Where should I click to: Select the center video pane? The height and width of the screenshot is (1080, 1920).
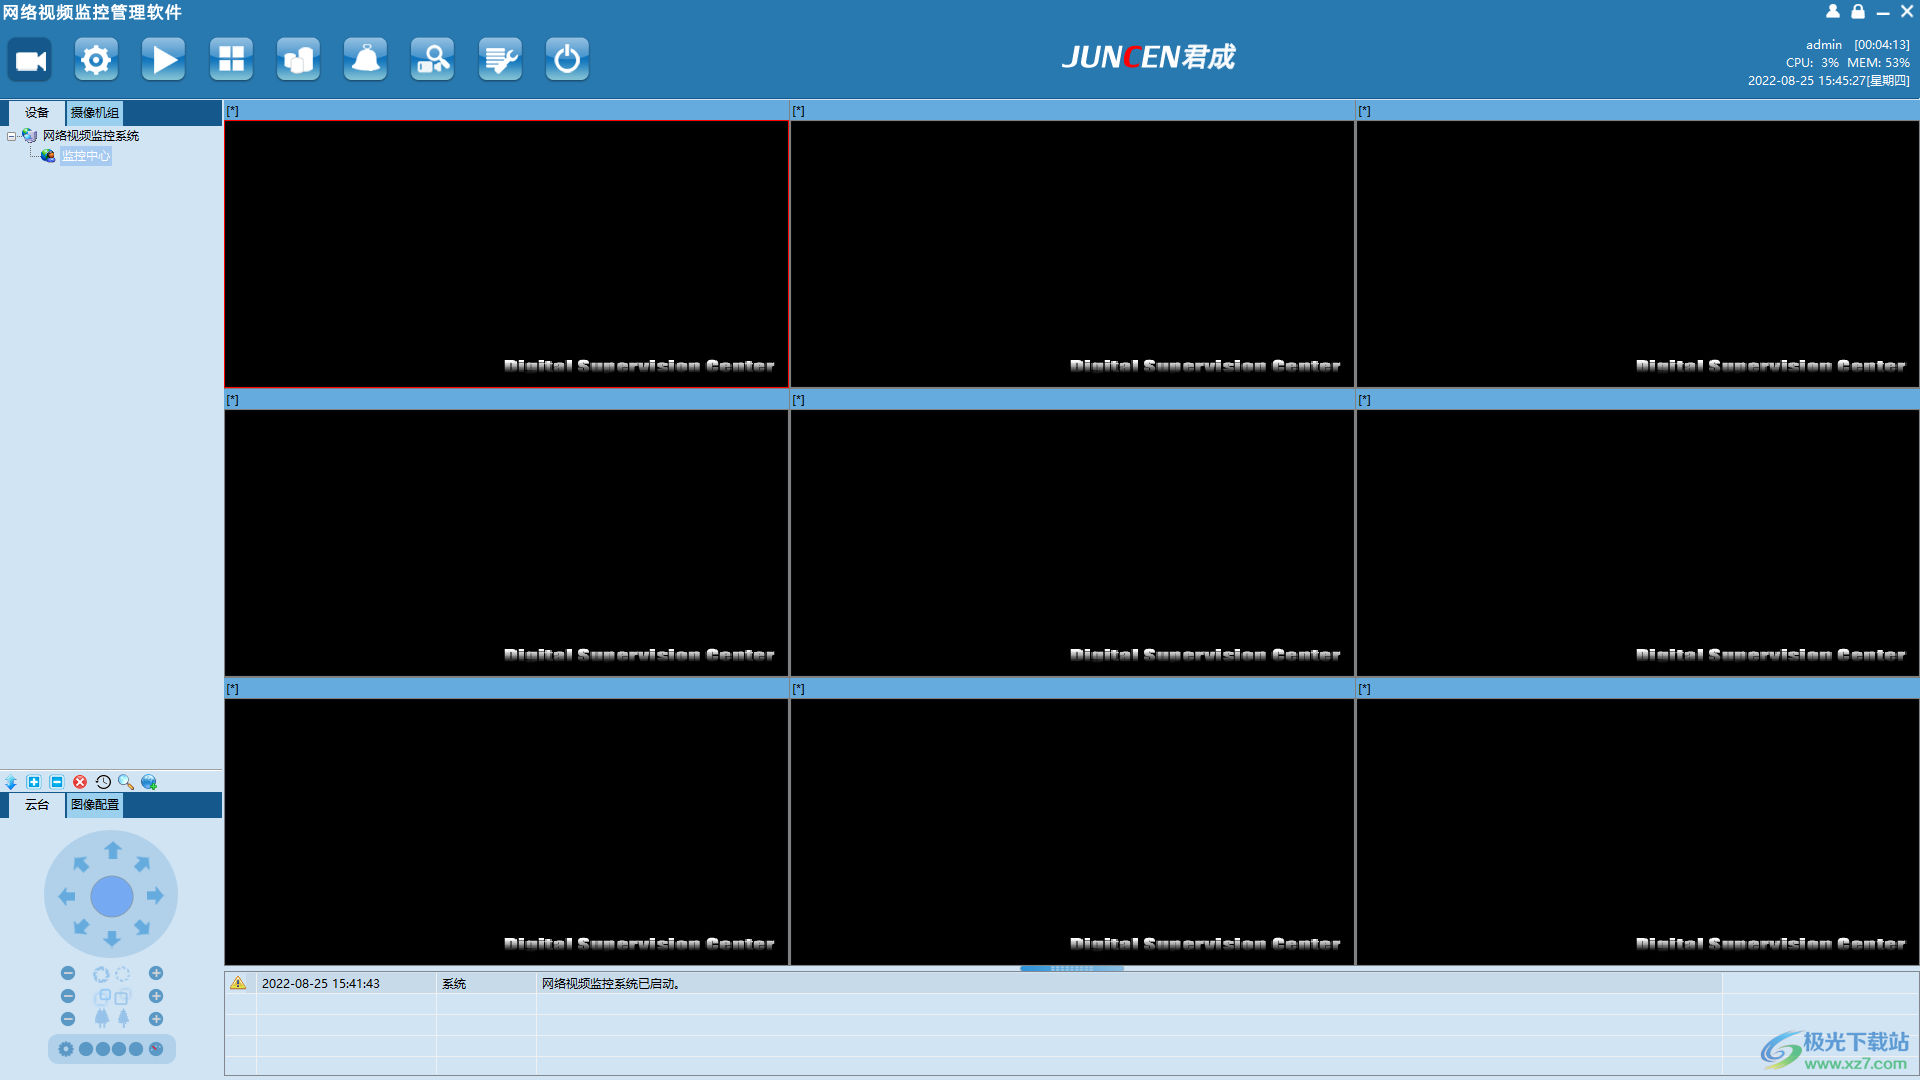pyautogui.click(x=1072, y=543)
